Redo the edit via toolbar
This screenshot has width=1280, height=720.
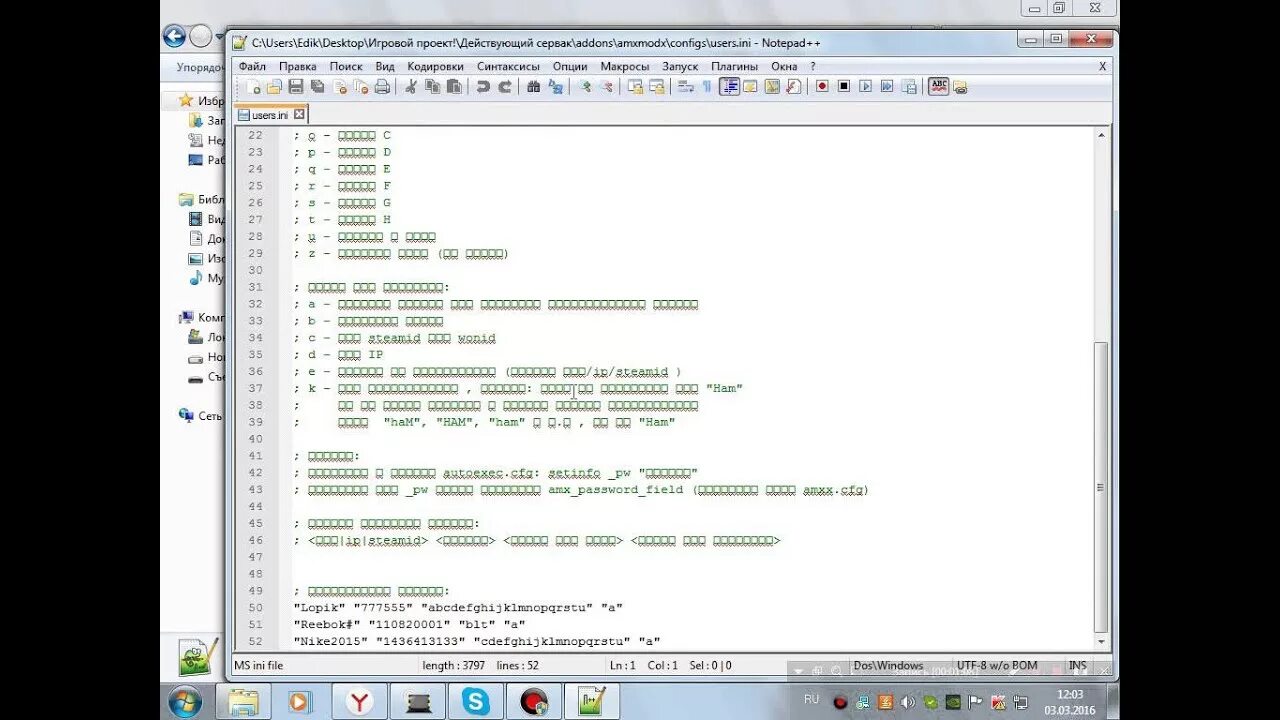[x=505, y=87]
